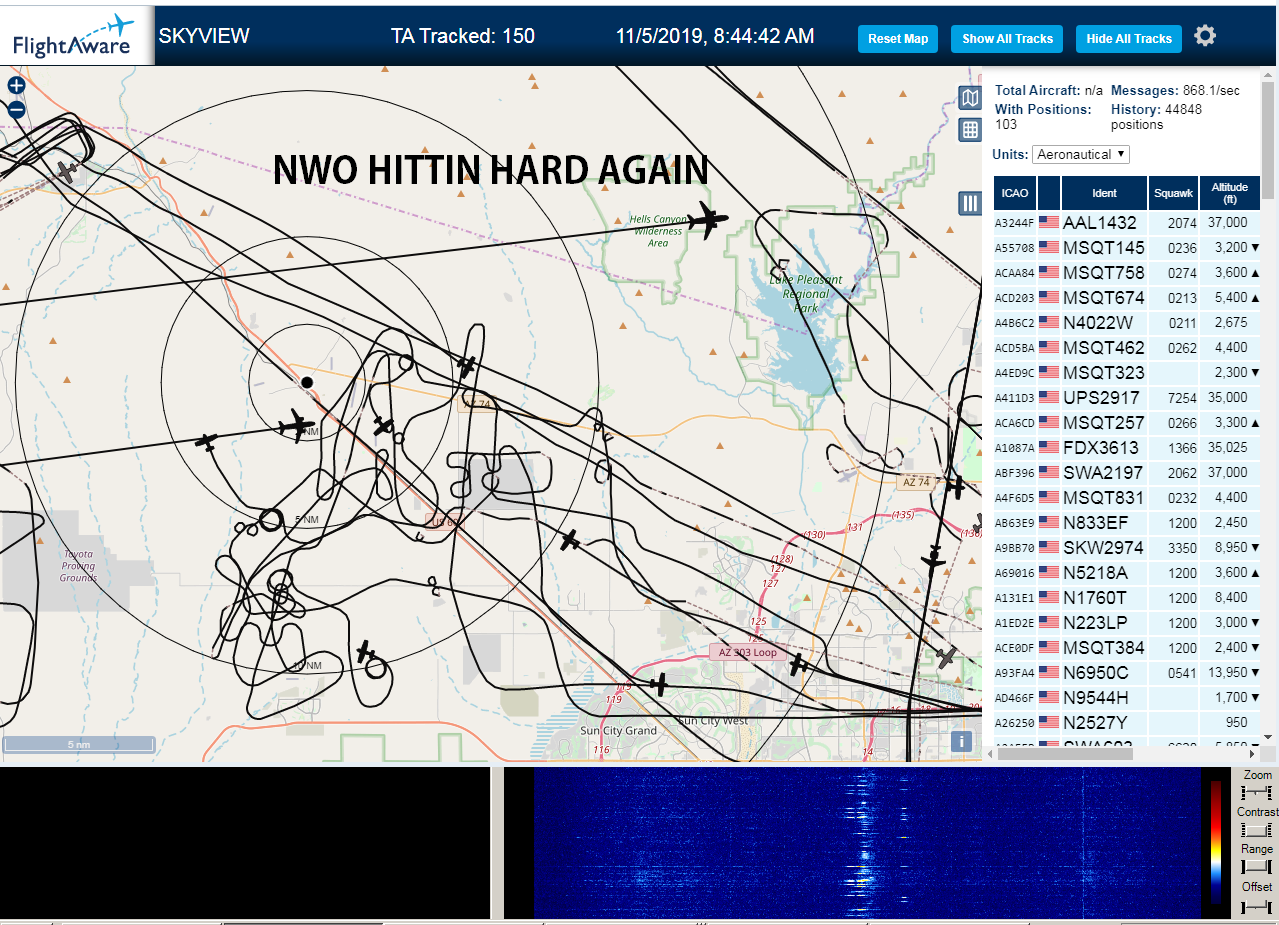Select the MSQT323 ident row

click(x=1127, y=372)
